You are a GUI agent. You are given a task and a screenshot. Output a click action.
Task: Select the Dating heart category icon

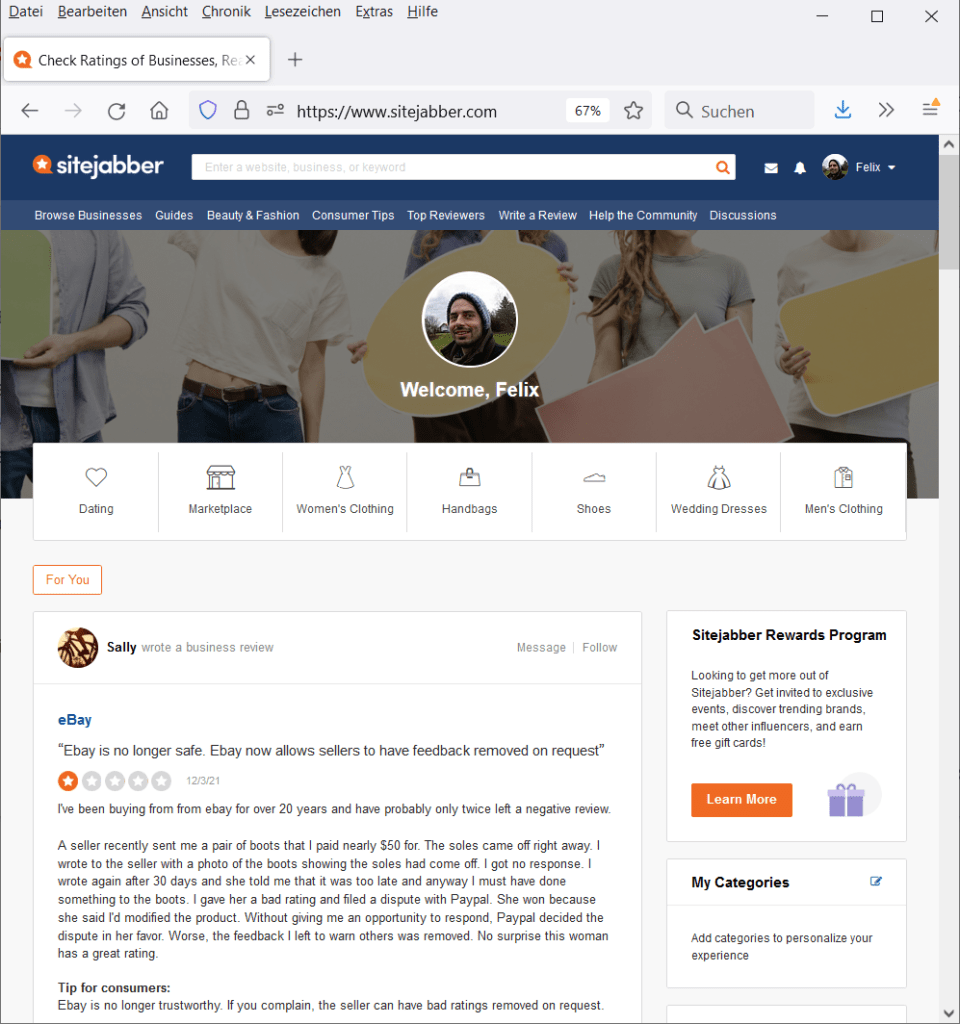pos(96,478)
